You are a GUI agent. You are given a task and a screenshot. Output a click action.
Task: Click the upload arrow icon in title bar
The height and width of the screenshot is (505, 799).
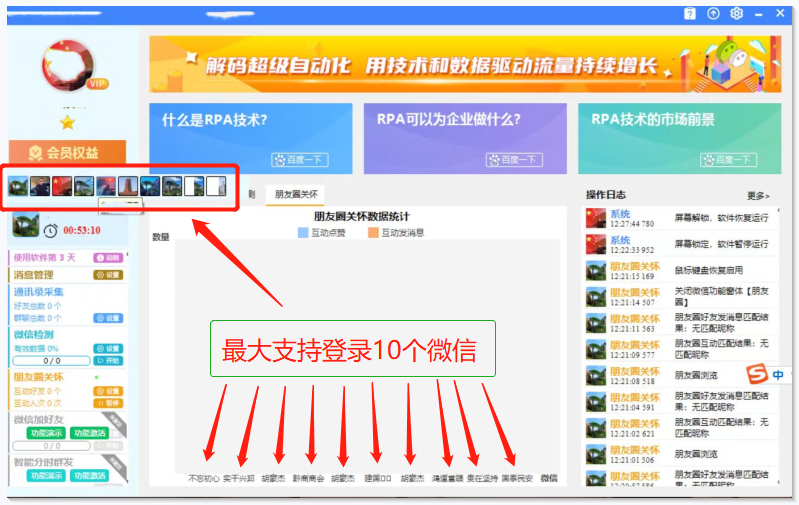pyautogui.click(x=713, y=13)
